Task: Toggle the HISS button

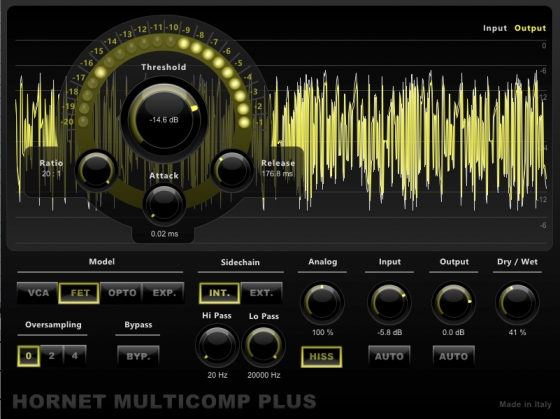Action: (321, 356)
